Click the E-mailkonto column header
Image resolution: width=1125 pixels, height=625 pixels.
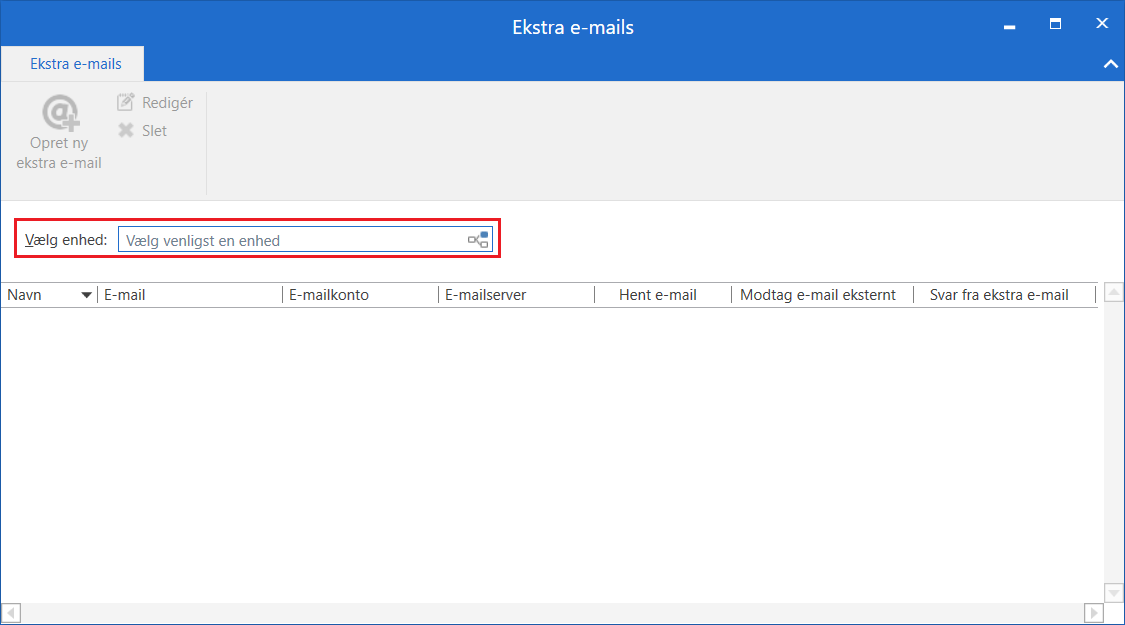pyautogui.click(x=329, y=295)
